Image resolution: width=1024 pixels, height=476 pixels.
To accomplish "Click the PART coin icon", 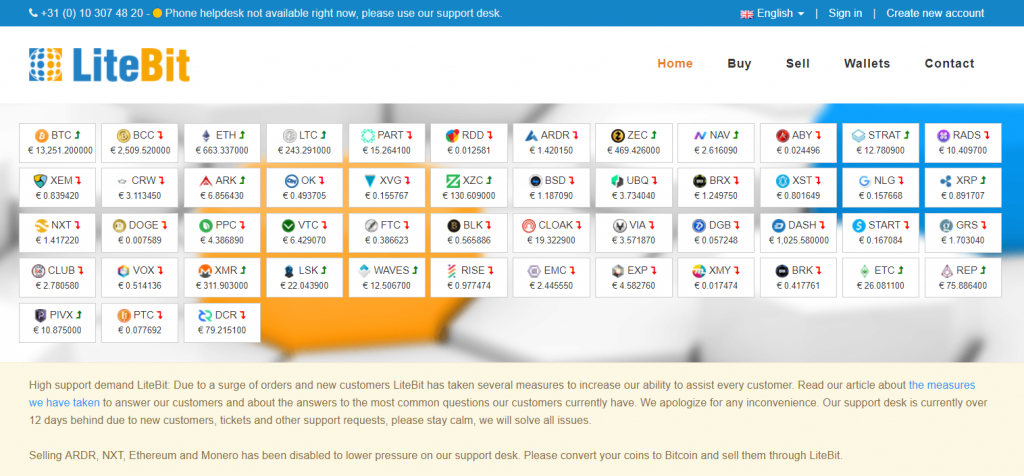I will [368, 136].
